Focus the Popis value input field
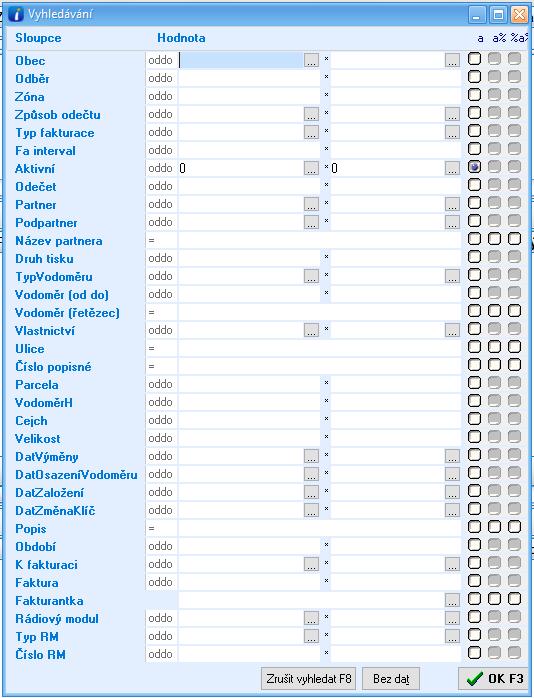The image size is (534, 698). tap(320, 528)
